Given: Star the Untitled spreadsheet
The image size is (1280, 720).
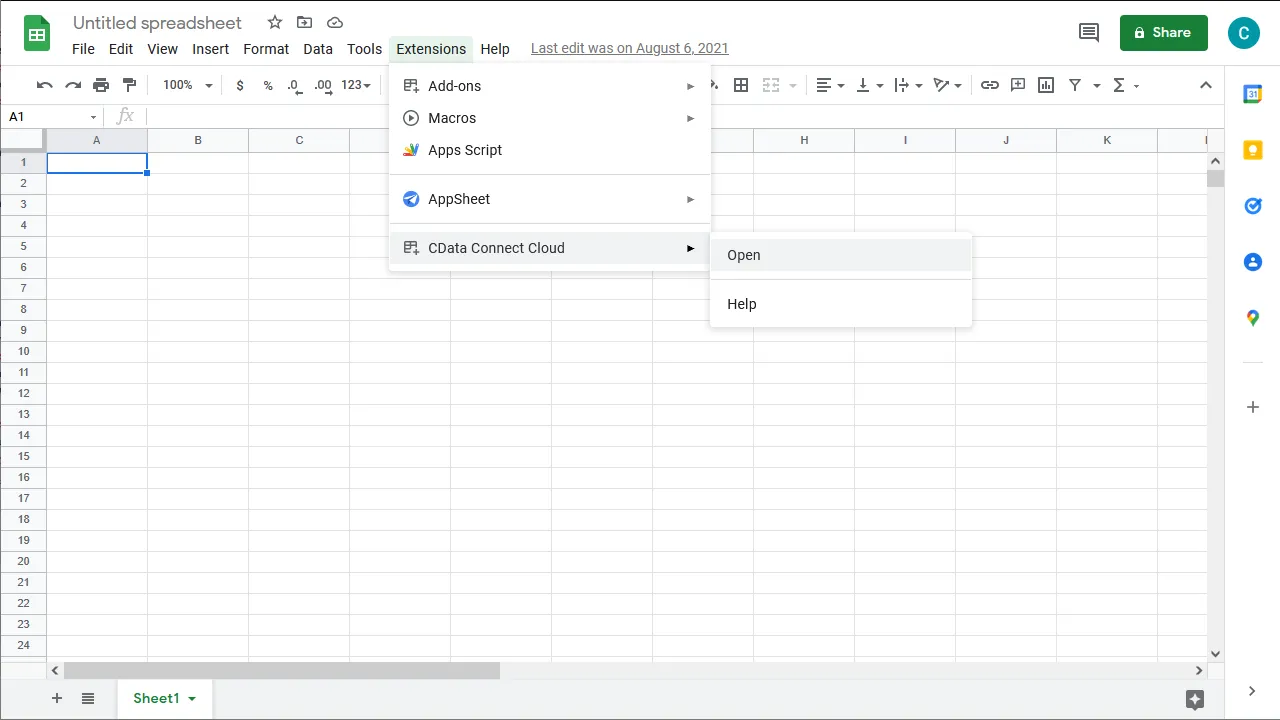Looking at the screenshot, I should tap(275, 22).
